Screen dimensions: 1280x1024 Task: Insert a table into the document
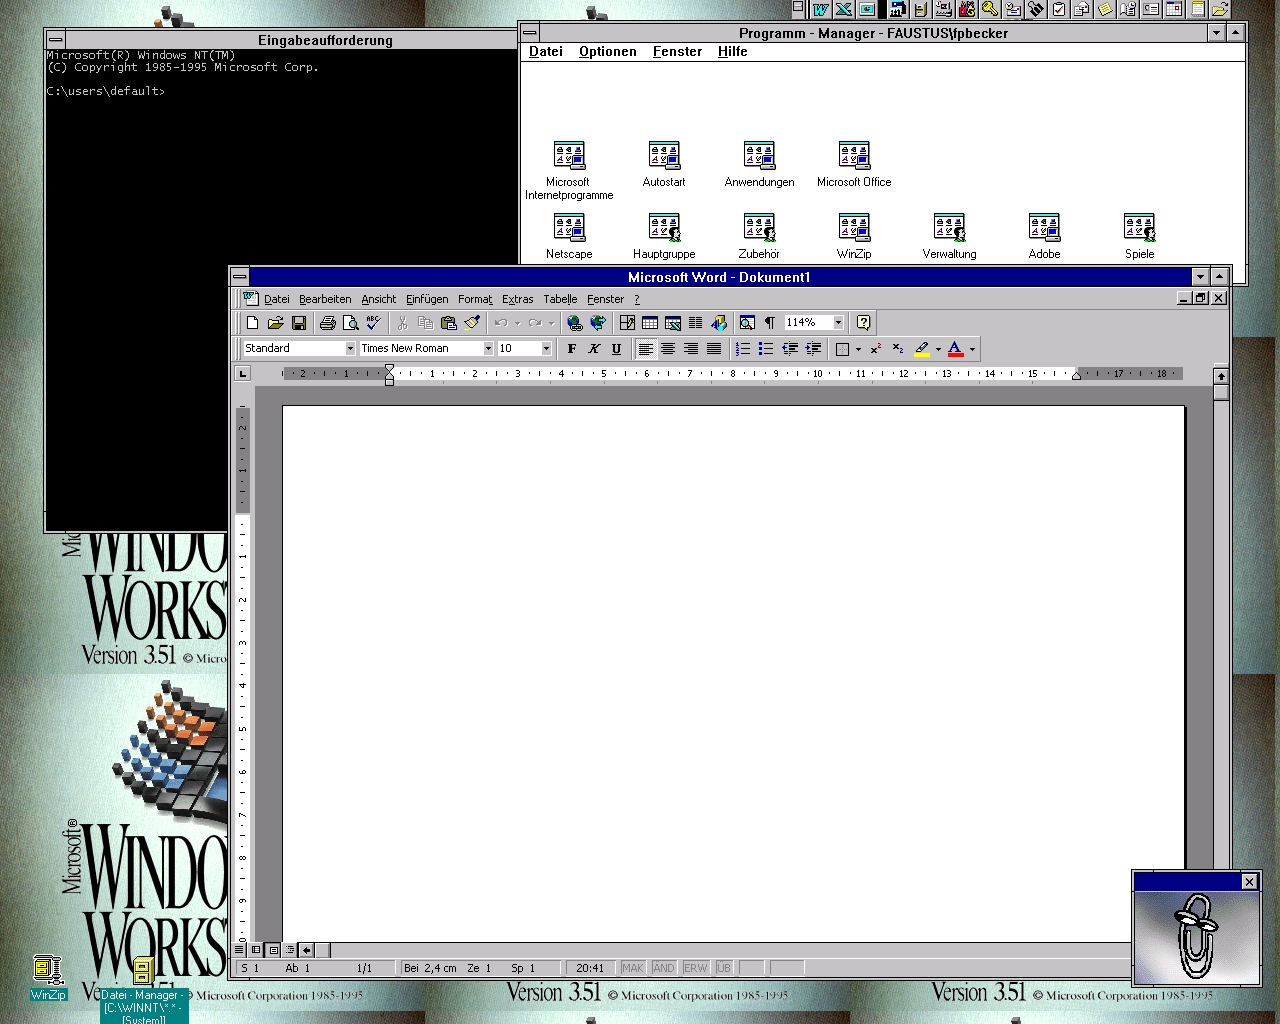[650, 323]
